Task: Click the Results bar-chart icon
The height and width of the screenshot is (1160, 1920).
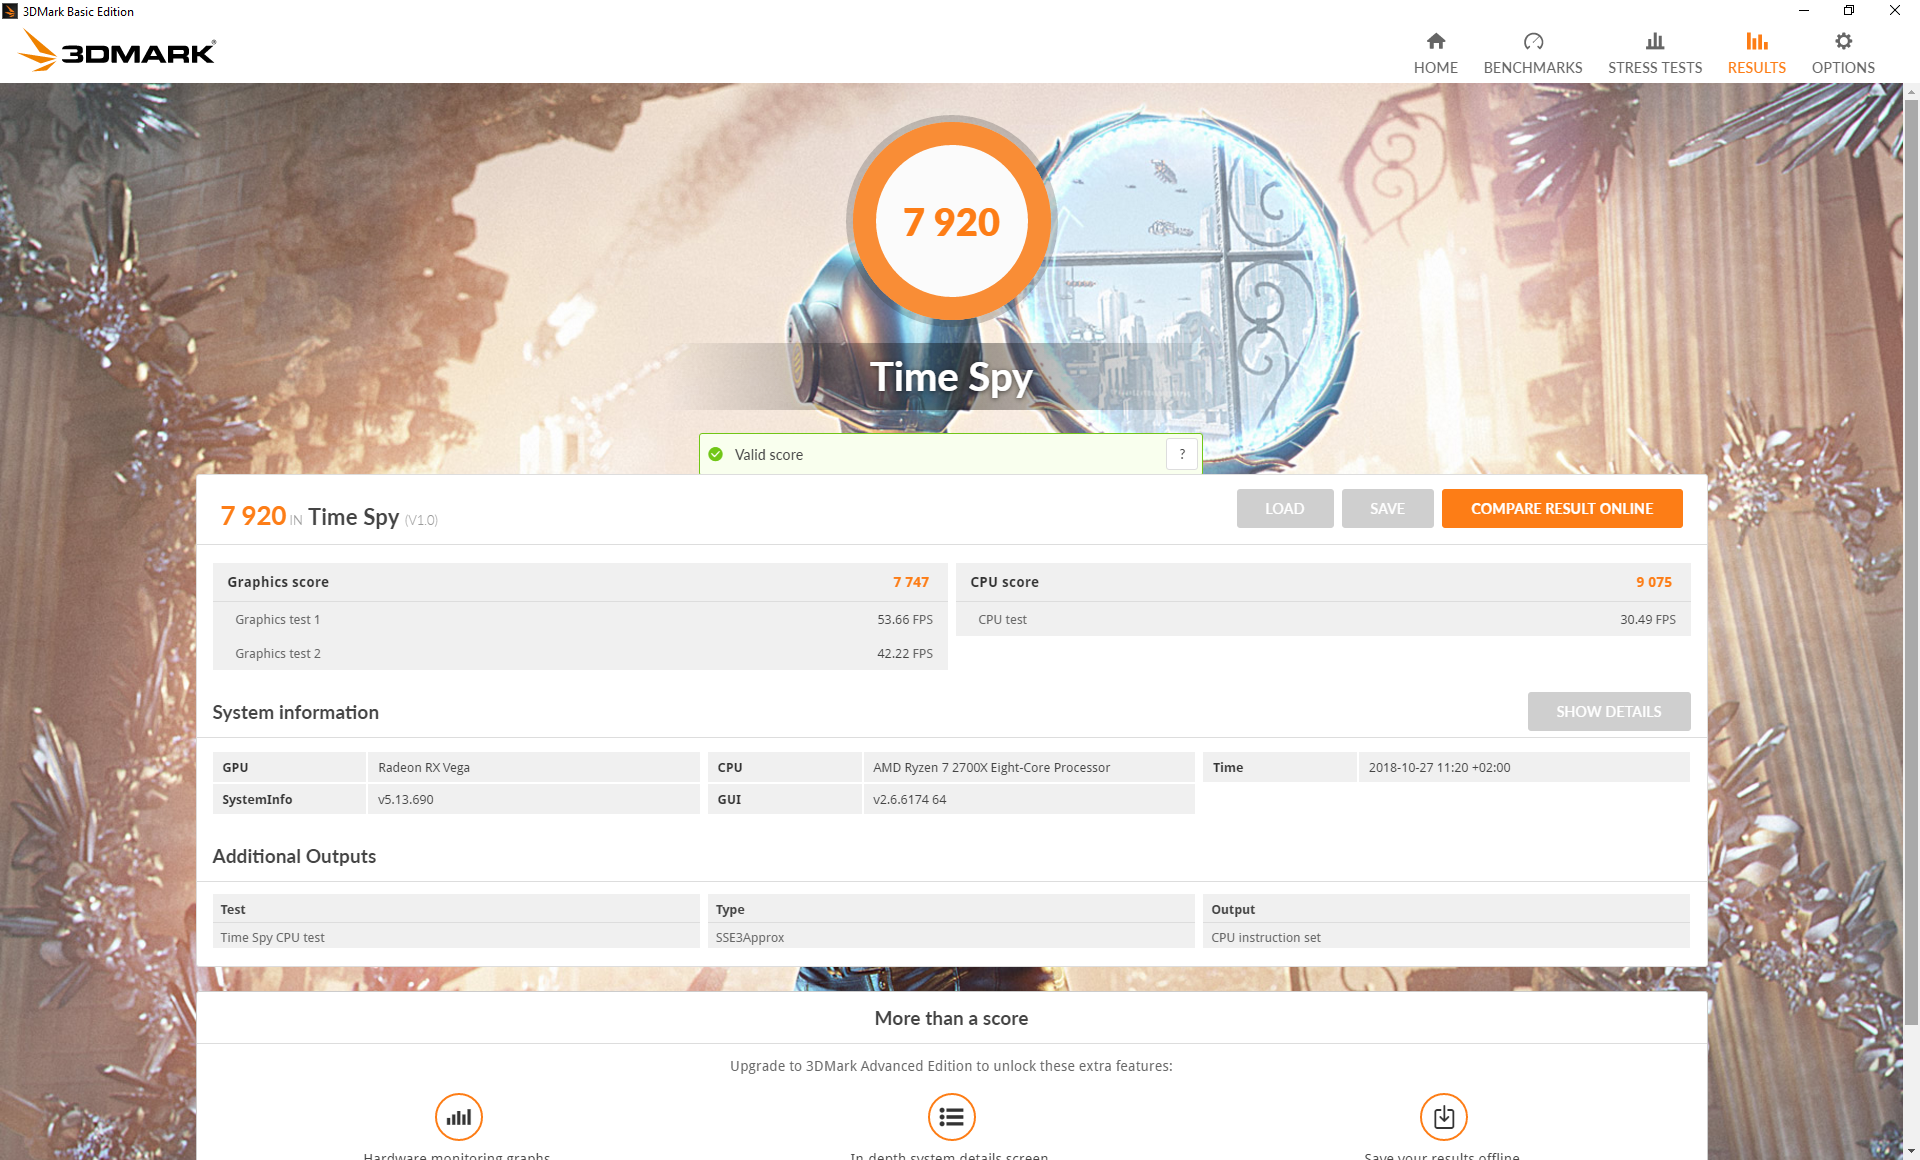Action: [x=1756, y=41]
